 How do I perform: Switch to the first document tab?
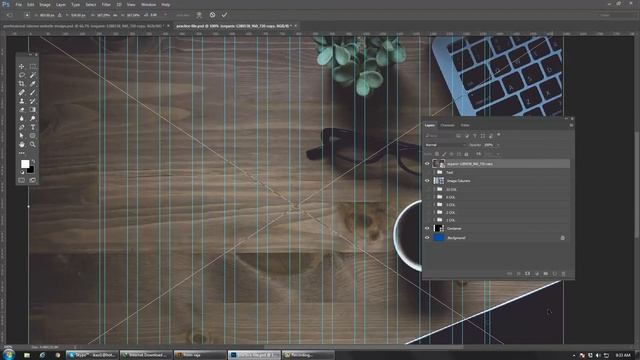(x=84, y=26)
